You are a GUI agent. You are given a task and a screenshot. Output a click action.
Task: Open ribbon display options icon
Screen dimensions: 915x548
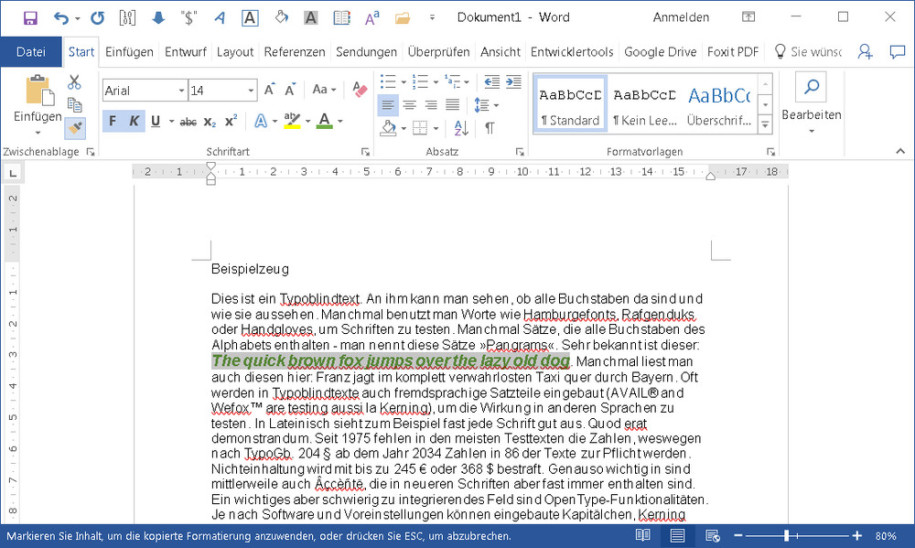748,17
